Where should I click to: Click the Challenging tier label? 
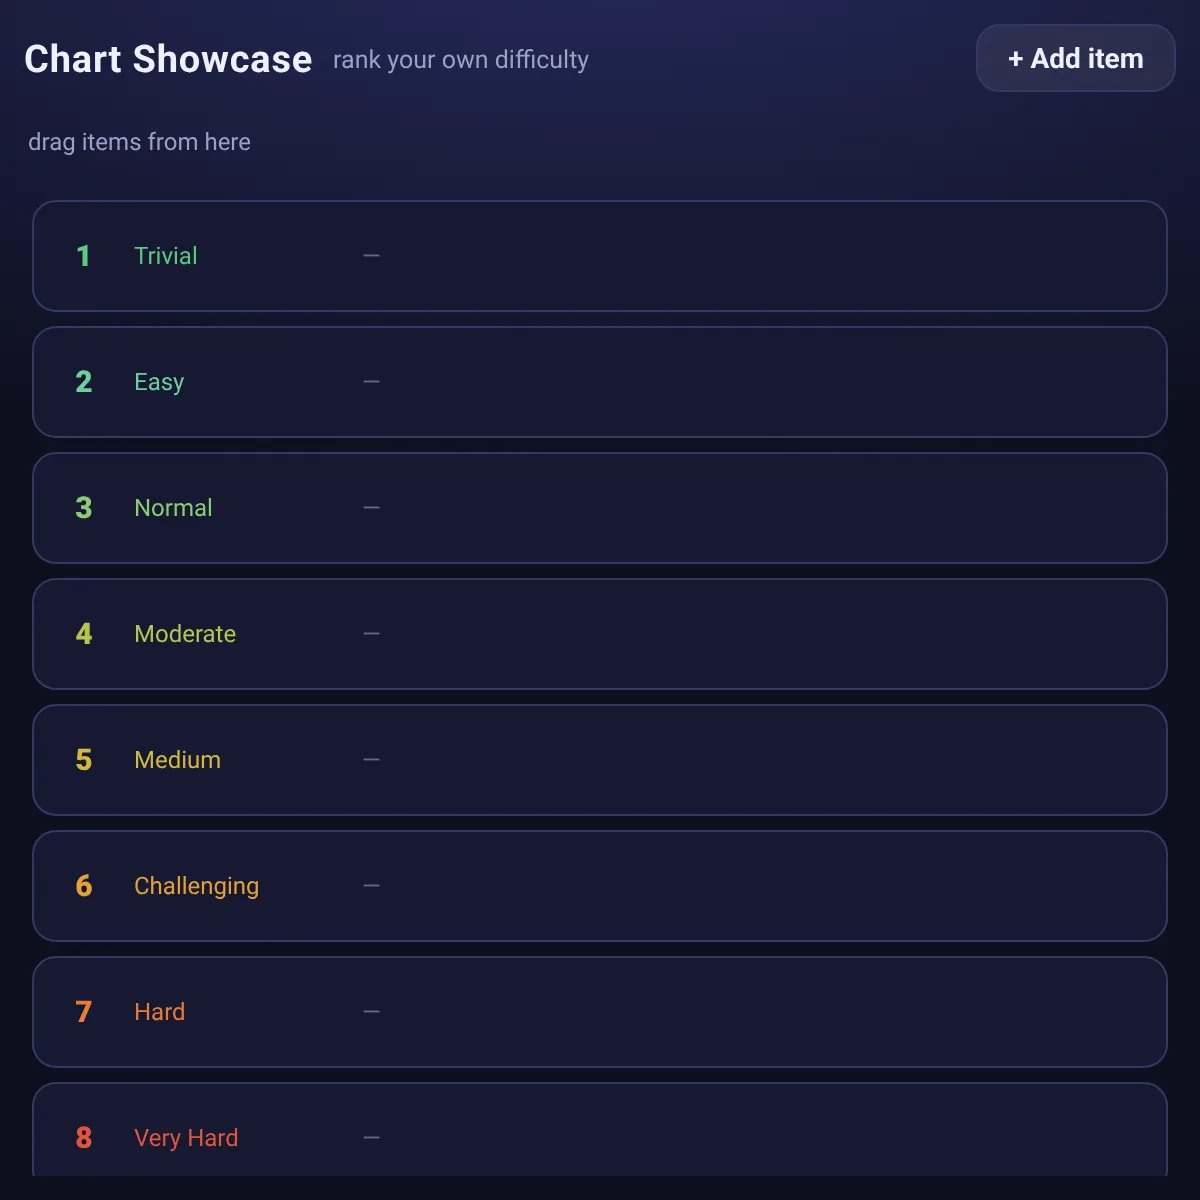(x=196, y=886)
